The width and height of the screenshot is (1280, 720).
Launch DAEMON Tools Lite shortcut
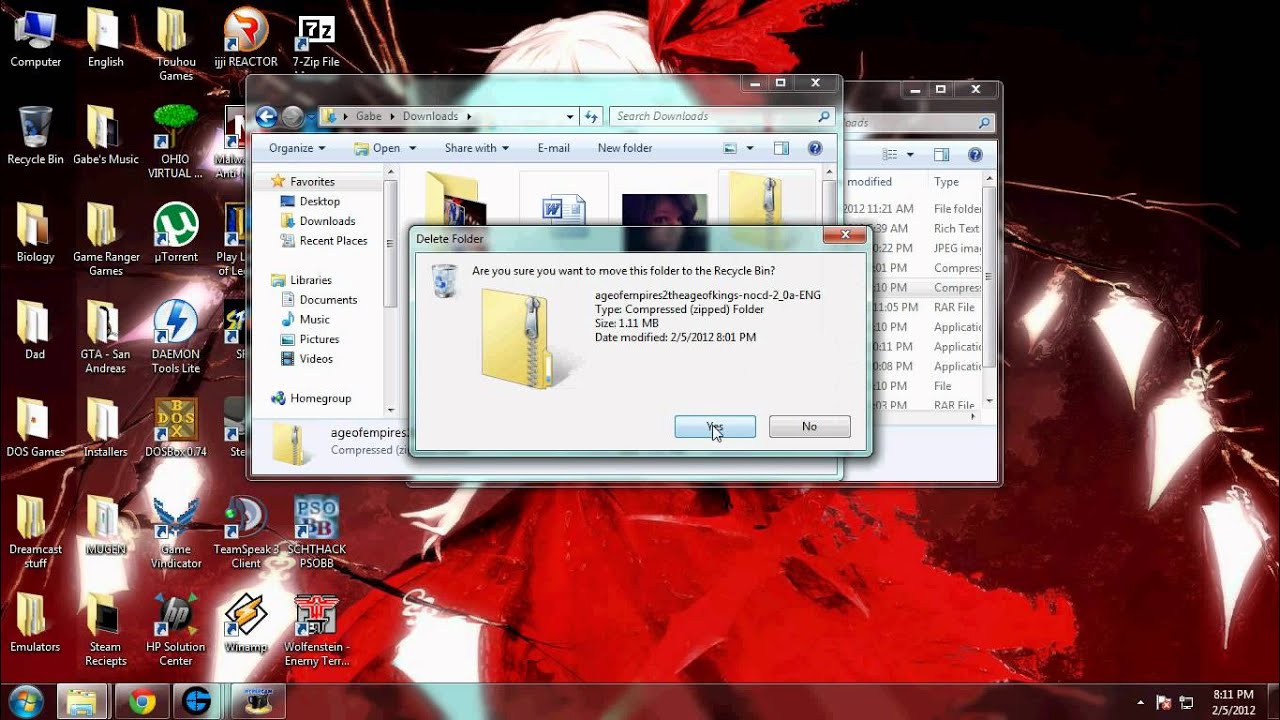(176, 337)
